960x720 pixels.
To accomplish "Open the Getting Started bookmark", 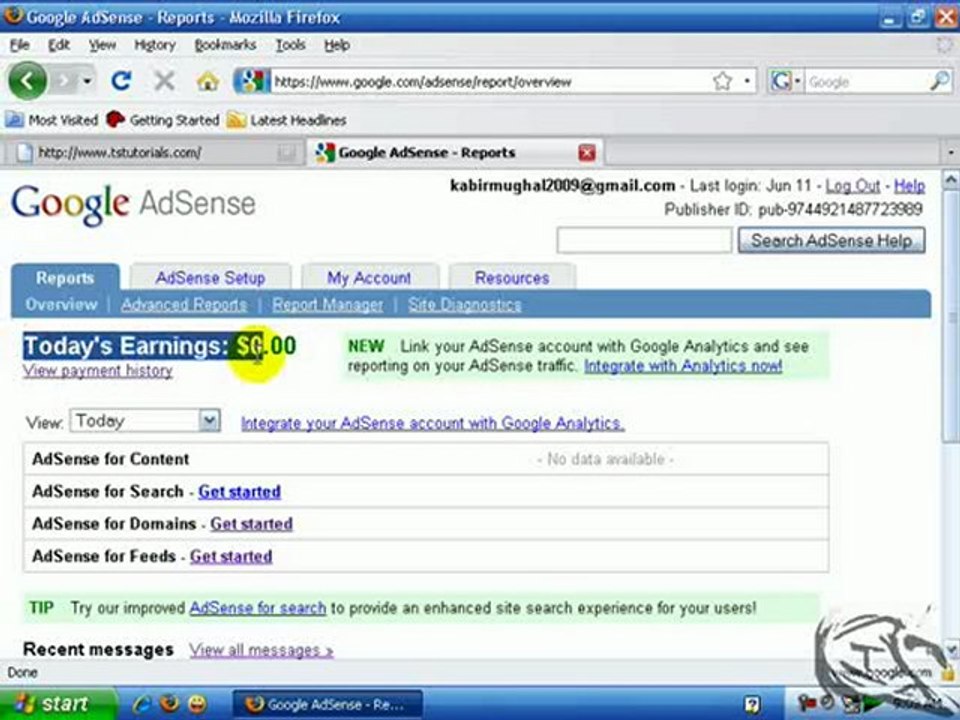I will tap(162, 120).
